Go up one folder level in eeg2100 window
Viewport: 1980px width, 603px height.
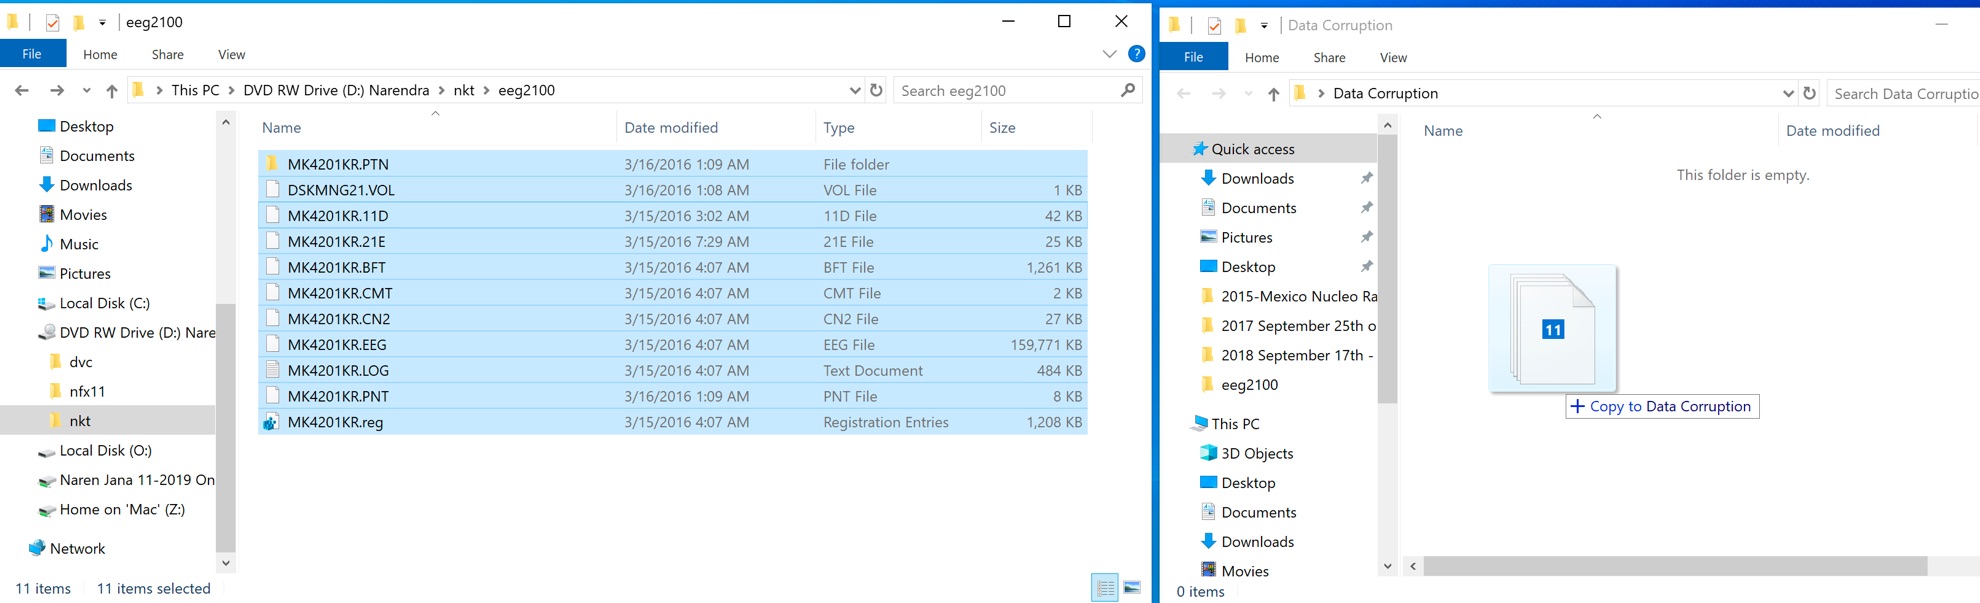point(112,91)
